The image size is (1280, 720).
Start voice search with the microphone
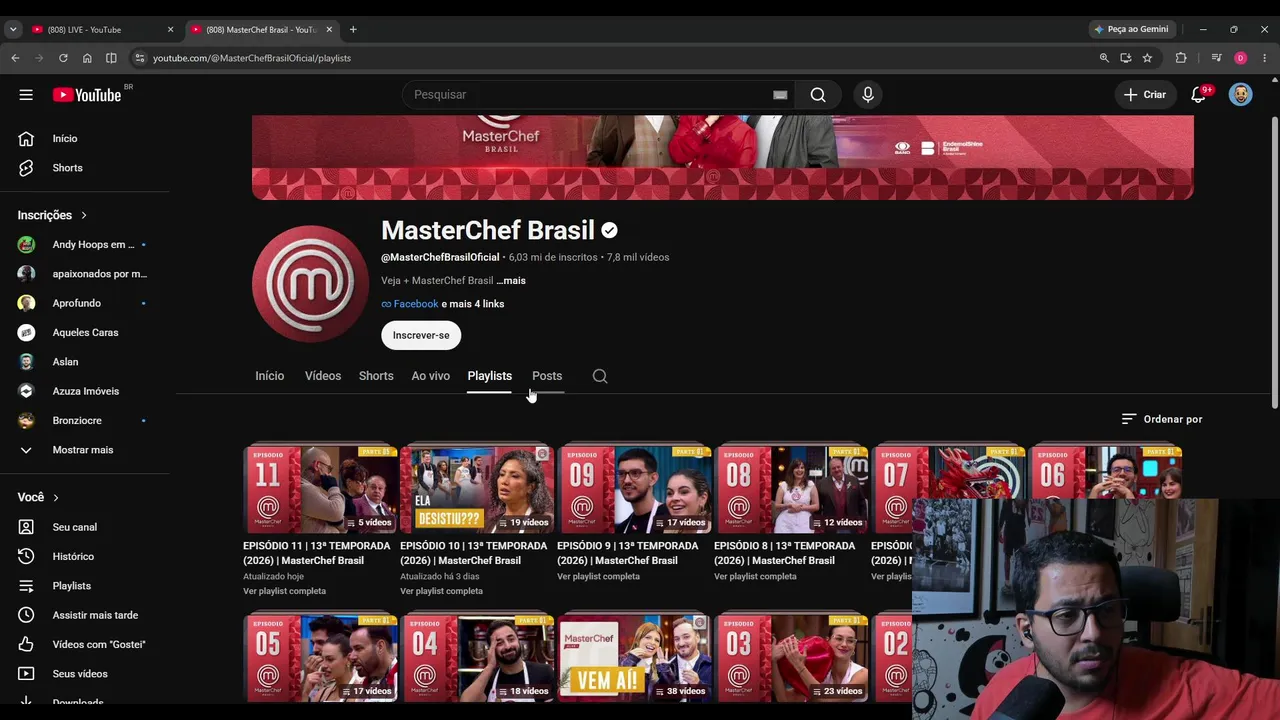868,95
